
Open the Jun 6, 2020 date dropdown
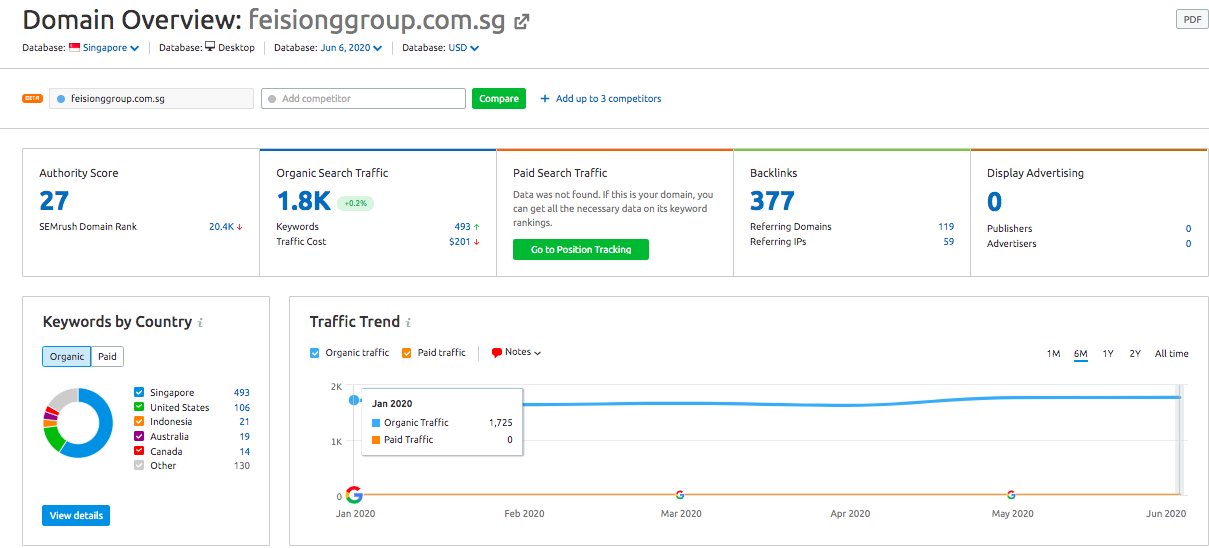point(351,47)
